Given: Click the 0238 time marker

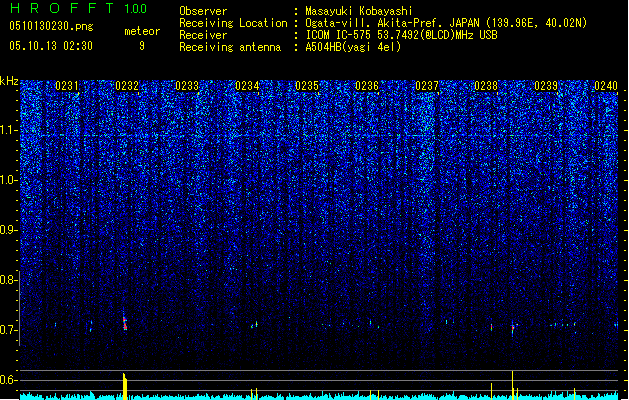Looking at the screenshot, I should click(486, 86).
